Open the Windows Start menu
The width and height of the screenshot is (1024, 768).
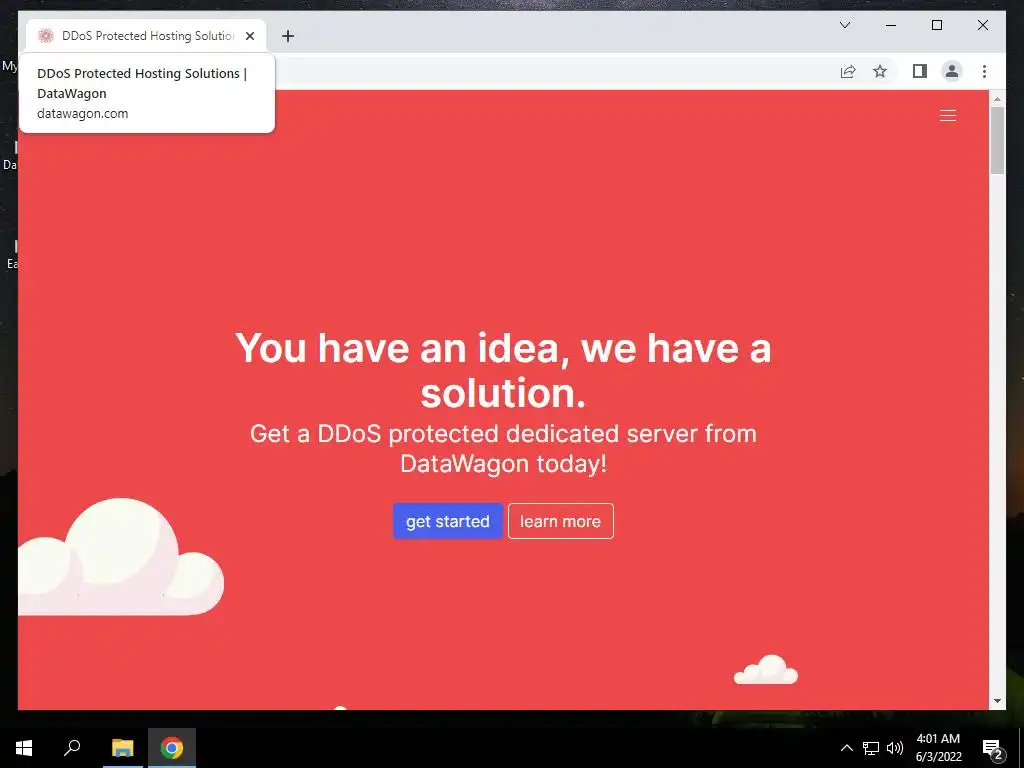tap(24, 748)
